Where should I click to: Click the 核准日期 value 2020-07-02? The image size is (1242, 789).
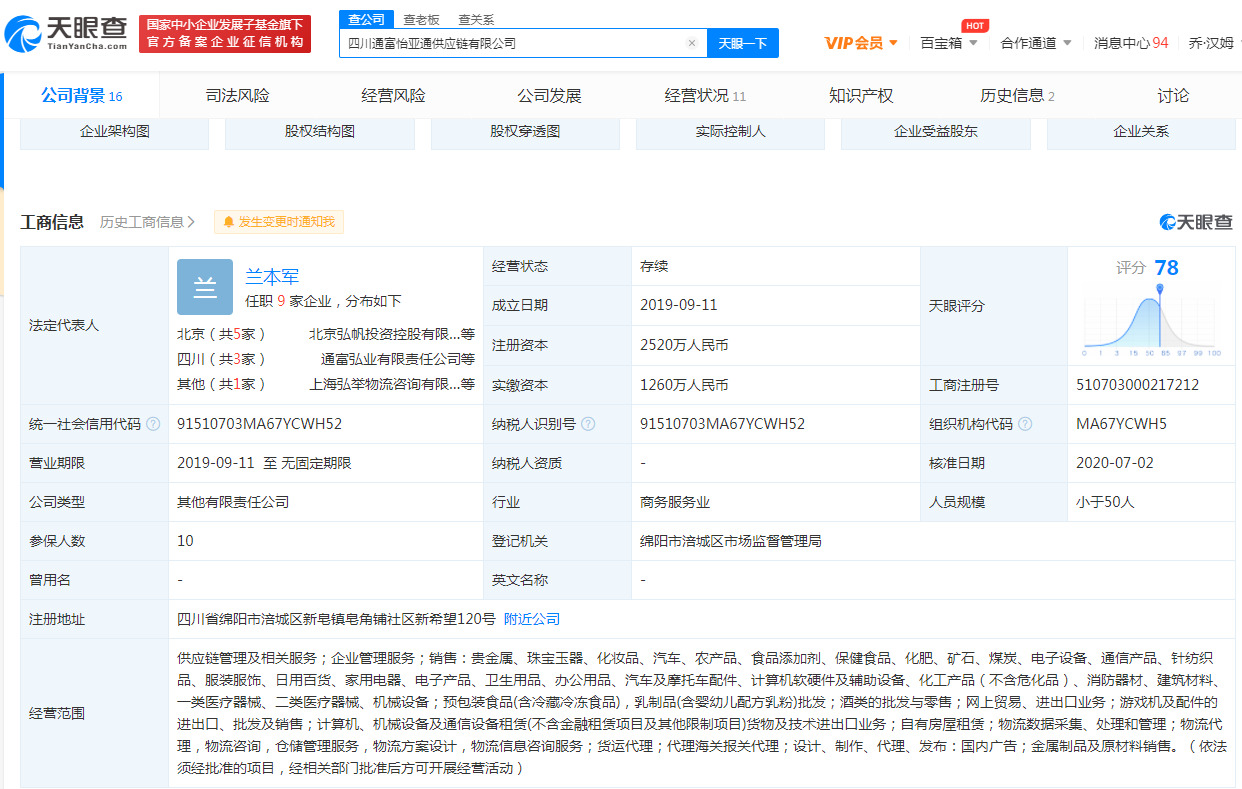pos(1114,463)
